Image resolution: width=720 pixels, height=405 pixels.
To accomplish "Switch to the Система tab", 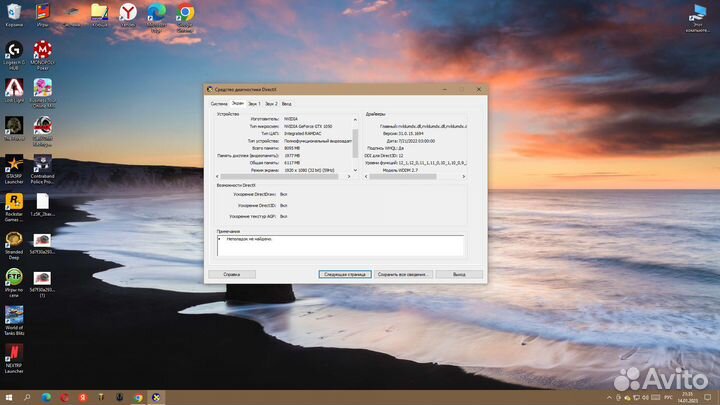I will click(x=219, y=104).
